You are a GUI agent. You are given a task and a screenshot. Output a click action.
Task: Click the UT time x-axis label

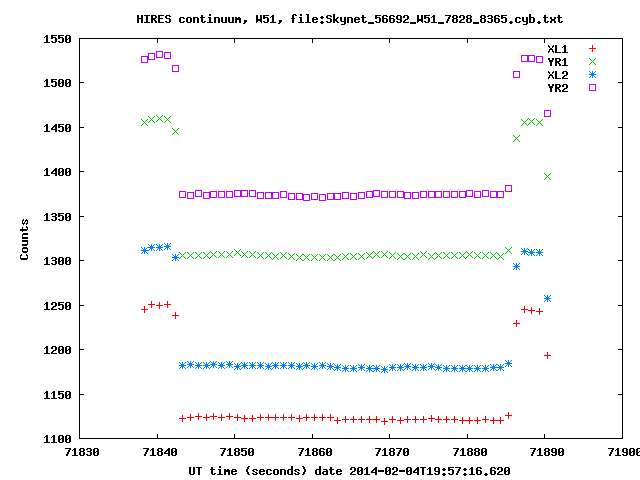pos(349,471)
